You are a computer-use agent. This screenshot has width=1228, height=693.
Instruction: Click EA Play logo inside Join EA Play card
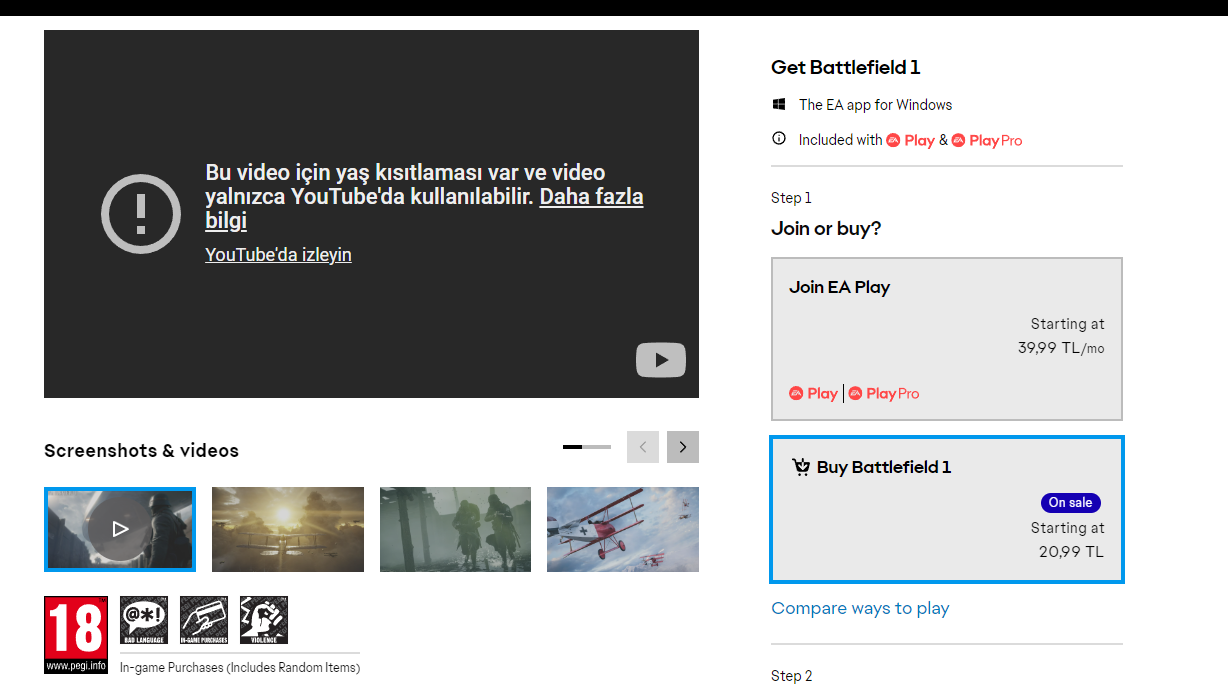pyautogui.click(x=813, y=393)
